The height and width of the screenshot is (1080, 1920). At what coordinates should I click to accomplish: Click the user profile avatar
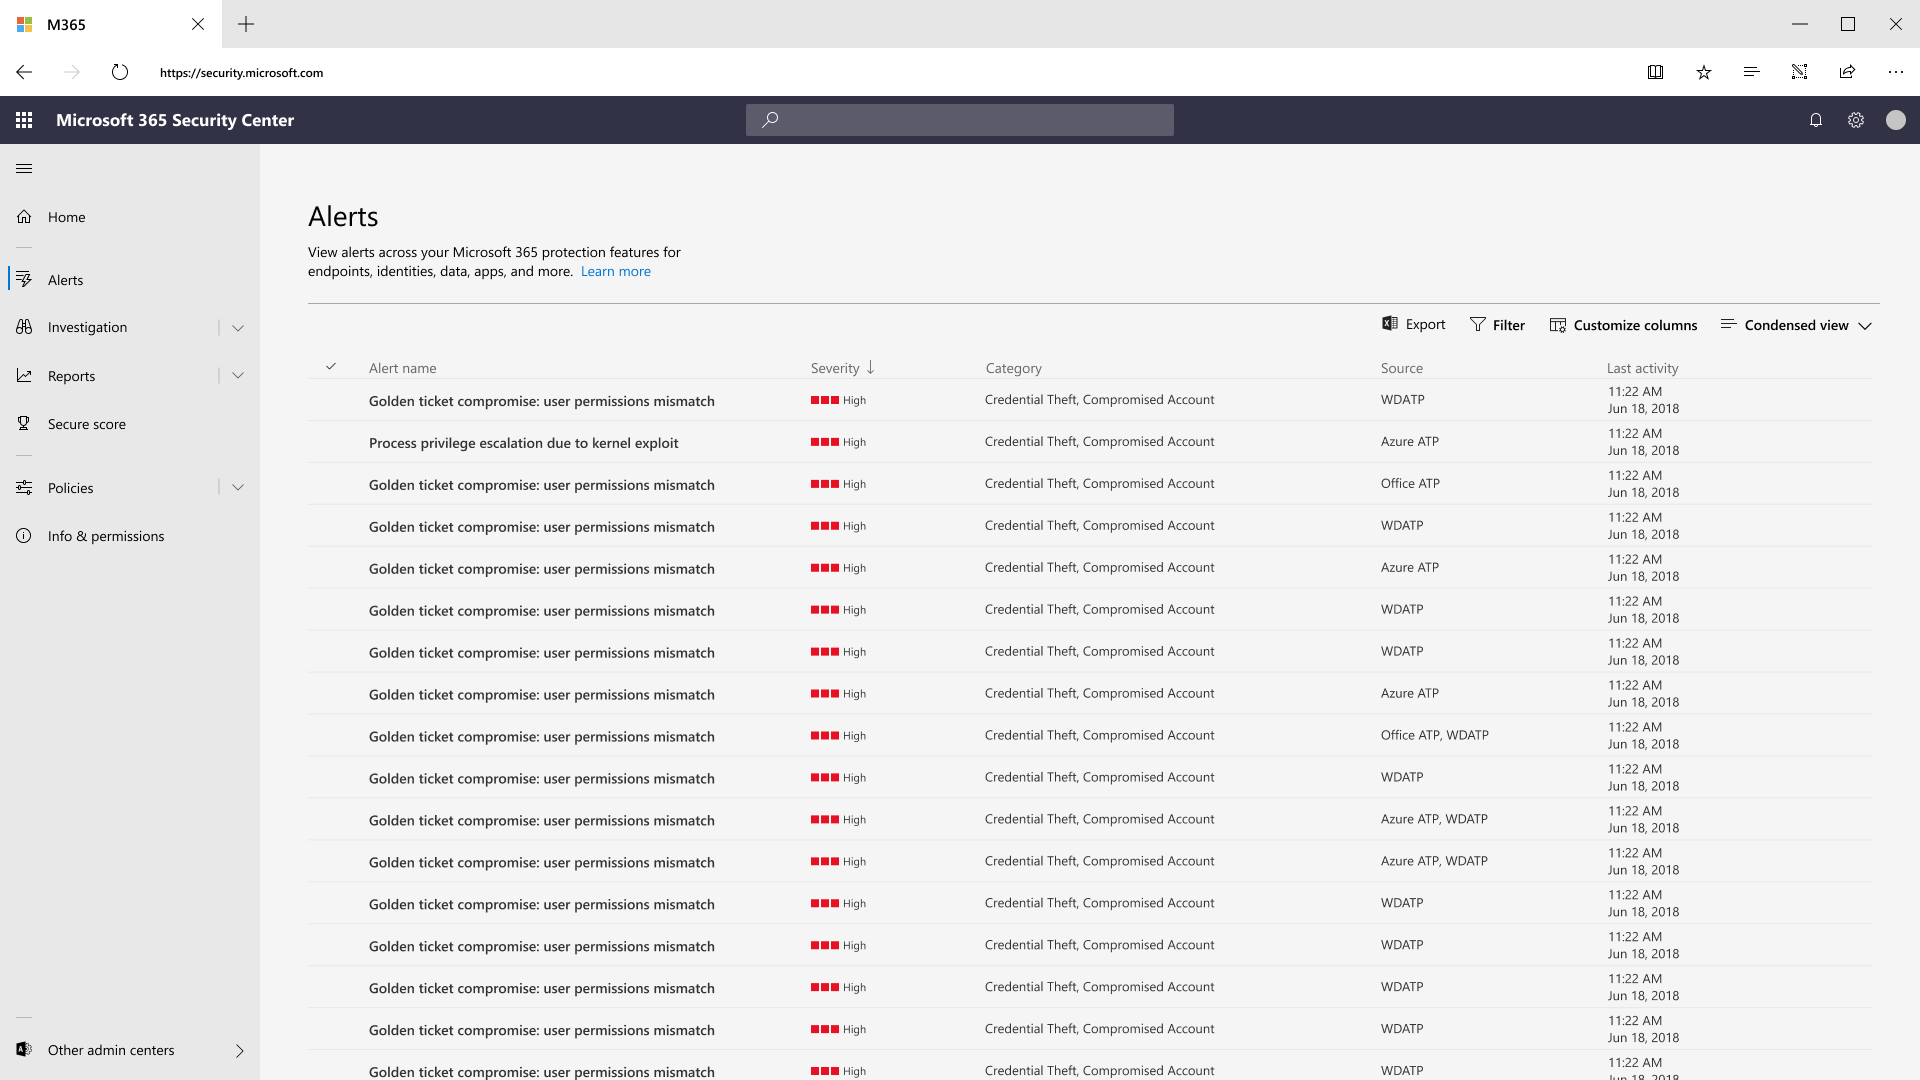tap(1896, 120)
